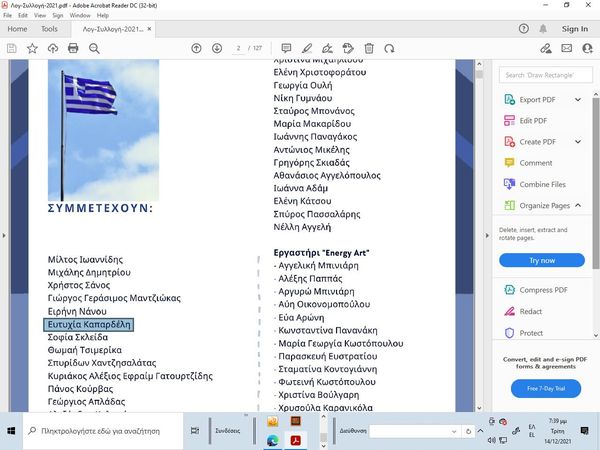Open the Edit menu
The width and height of the screenshot is (600, 450).
(23, 15)
